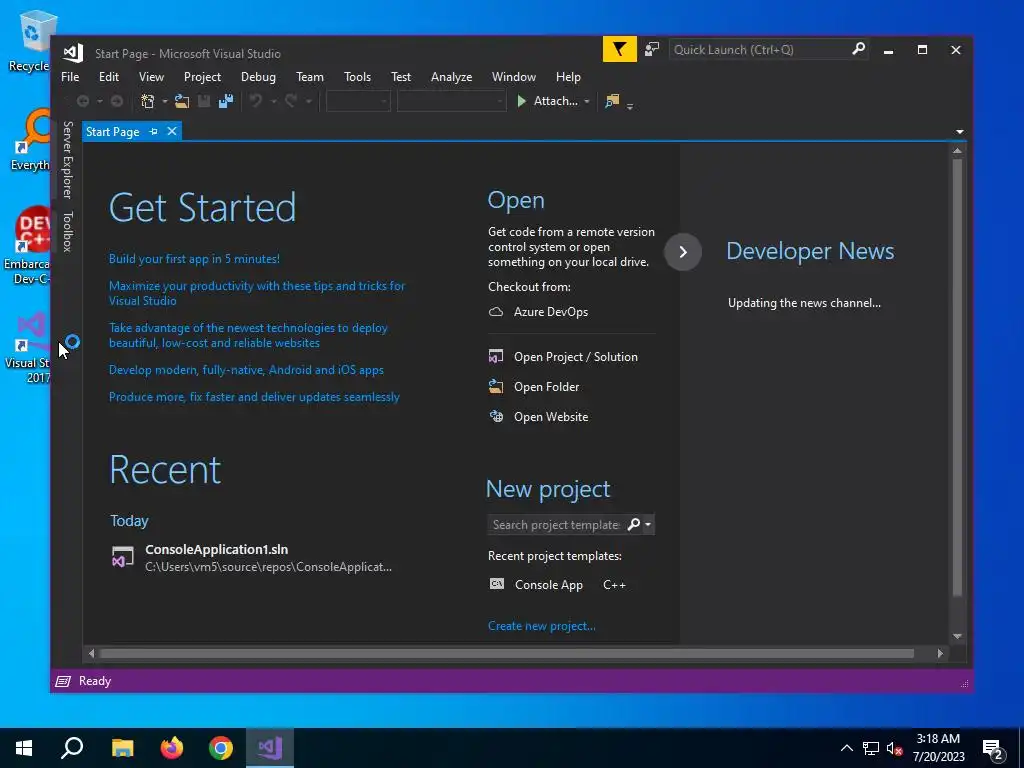Click the Redo toolbar icon

point(291,101)
